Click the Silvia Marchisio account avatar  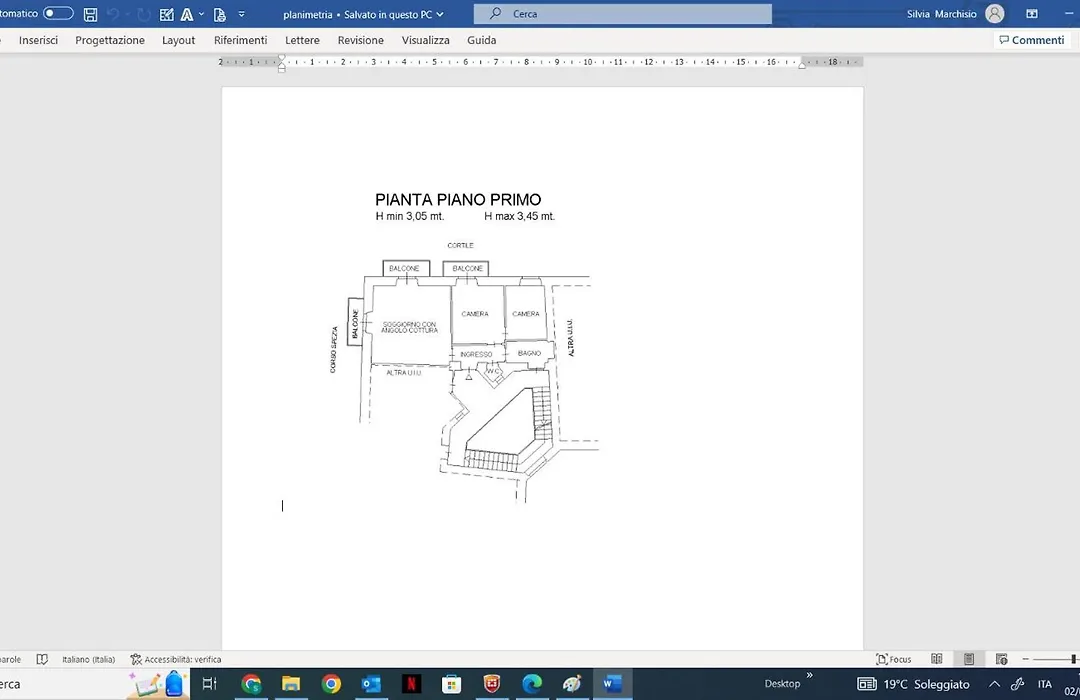[995, 14]
